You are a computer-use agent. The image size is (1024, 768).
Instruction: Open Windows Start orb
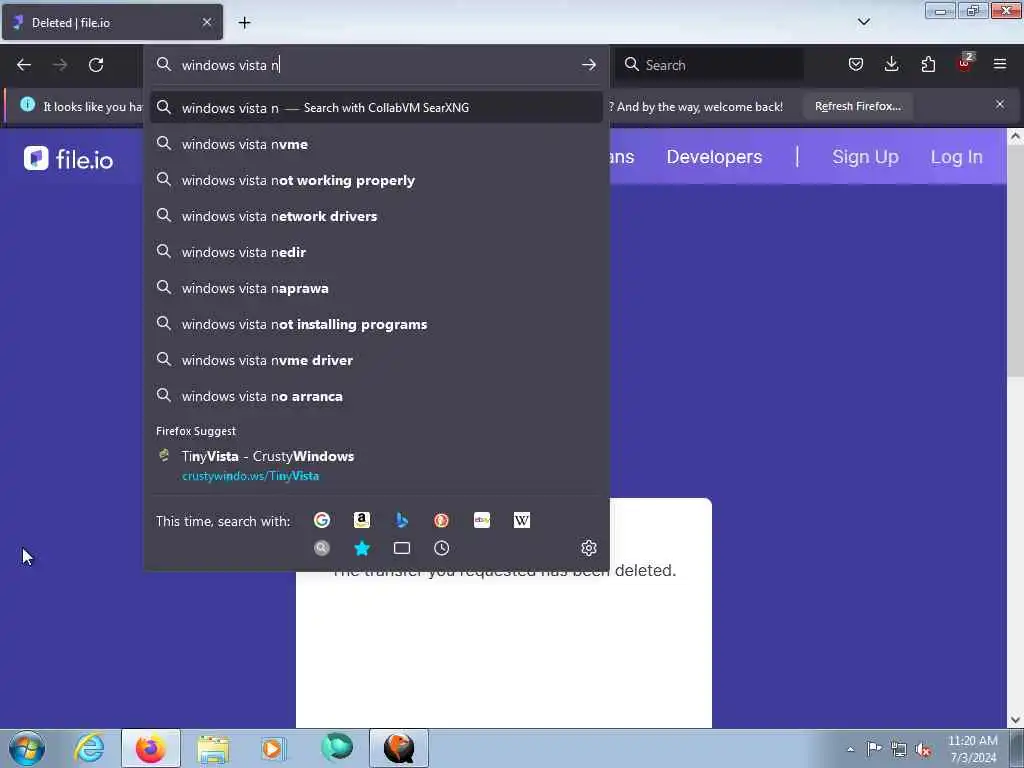click(27, 748)
